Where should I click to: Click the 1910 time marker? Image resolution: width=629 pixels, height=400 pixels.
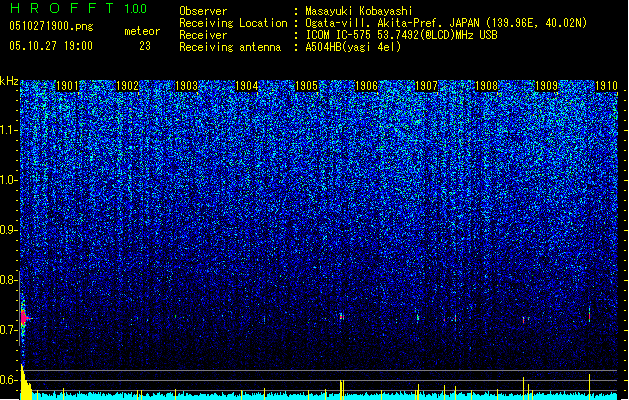606,86
